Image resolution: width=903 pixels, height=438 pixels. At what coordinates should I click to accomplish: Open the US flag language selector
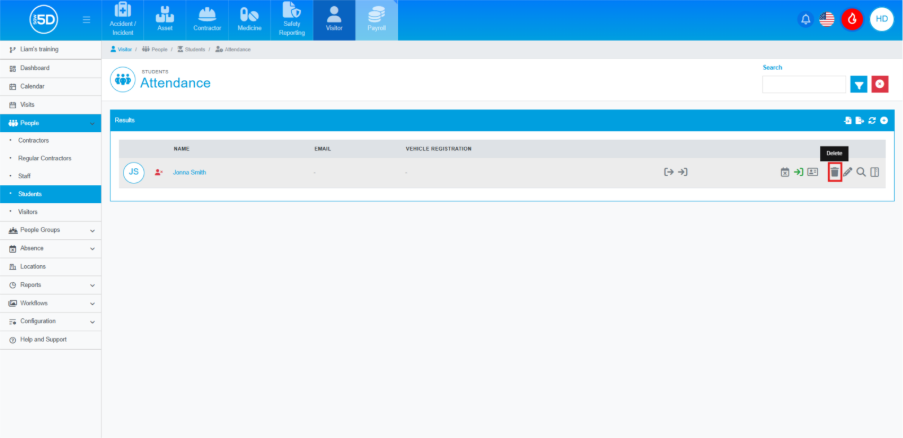click(827, 19)
